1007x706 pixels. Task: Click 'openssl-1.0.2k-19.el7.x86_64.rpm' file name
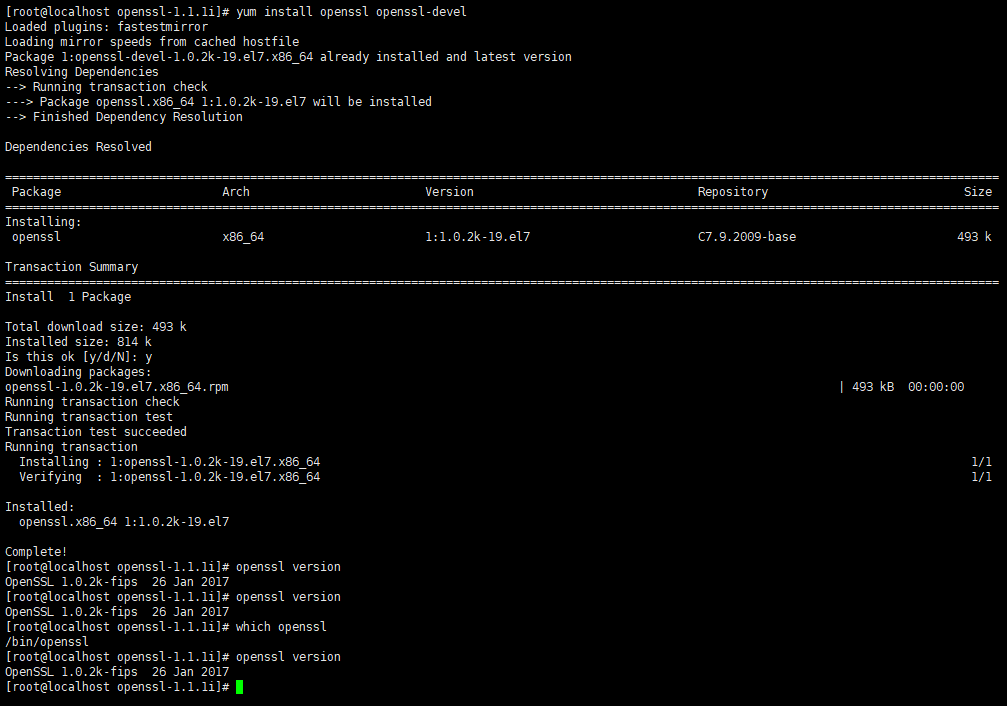click(x=117, y=387)
